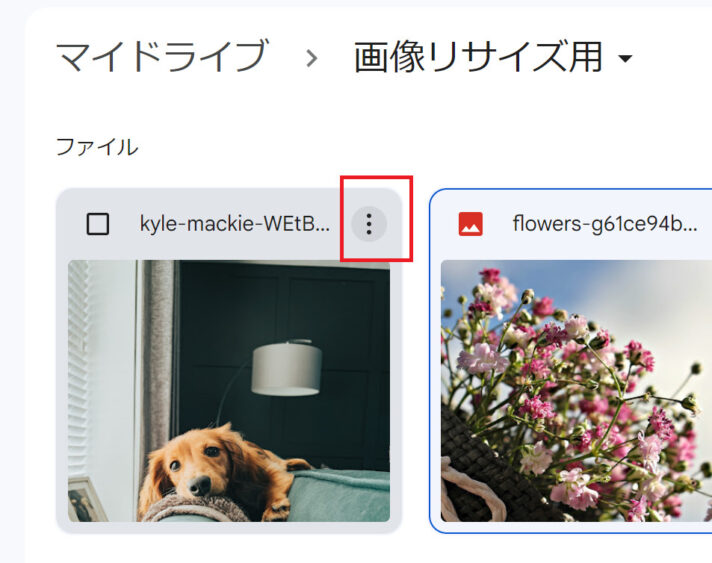Open the more-actions menu for kyle-mackie file
Viewport: 712px width, 563px height.
pyautogui.click(x=369, y=224)
